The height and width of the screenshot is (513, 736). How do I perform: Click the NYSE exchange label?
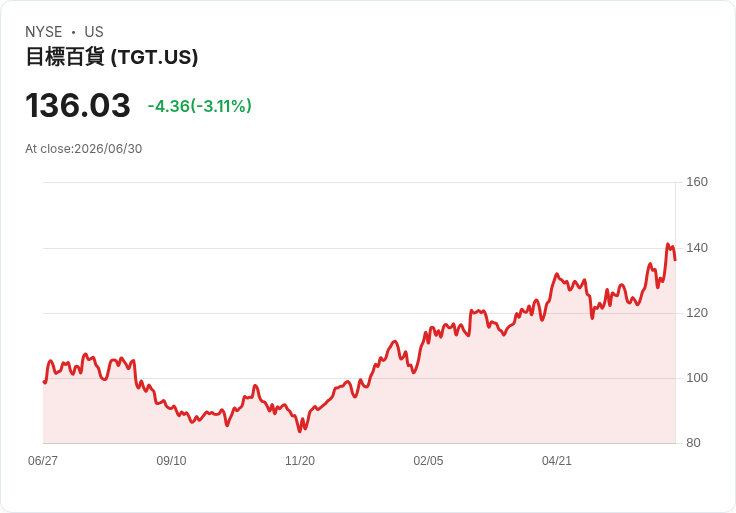44,32
